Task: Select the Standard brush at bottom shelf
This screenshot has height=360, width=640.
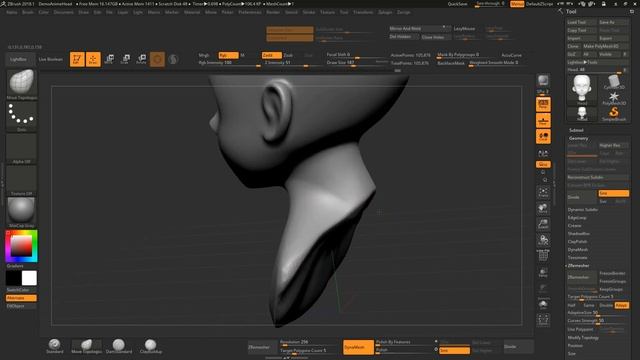Action: click(55, 346)
